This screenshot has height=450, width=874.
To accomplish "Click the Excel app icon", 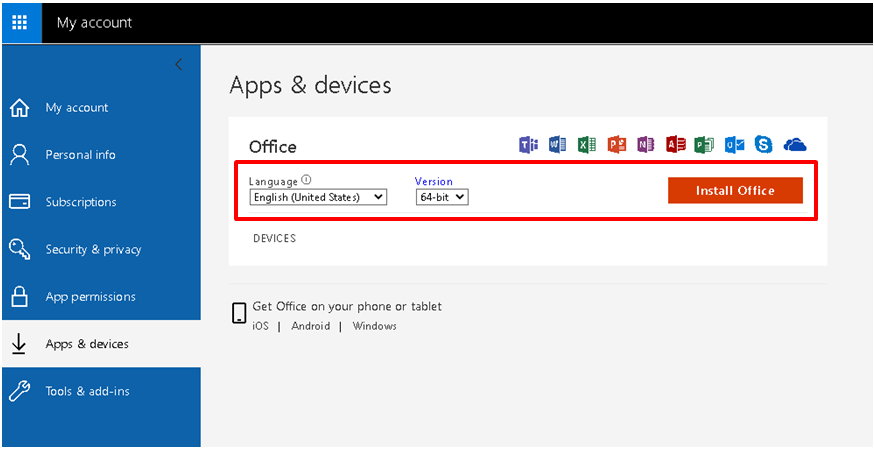I will point(587,144).
